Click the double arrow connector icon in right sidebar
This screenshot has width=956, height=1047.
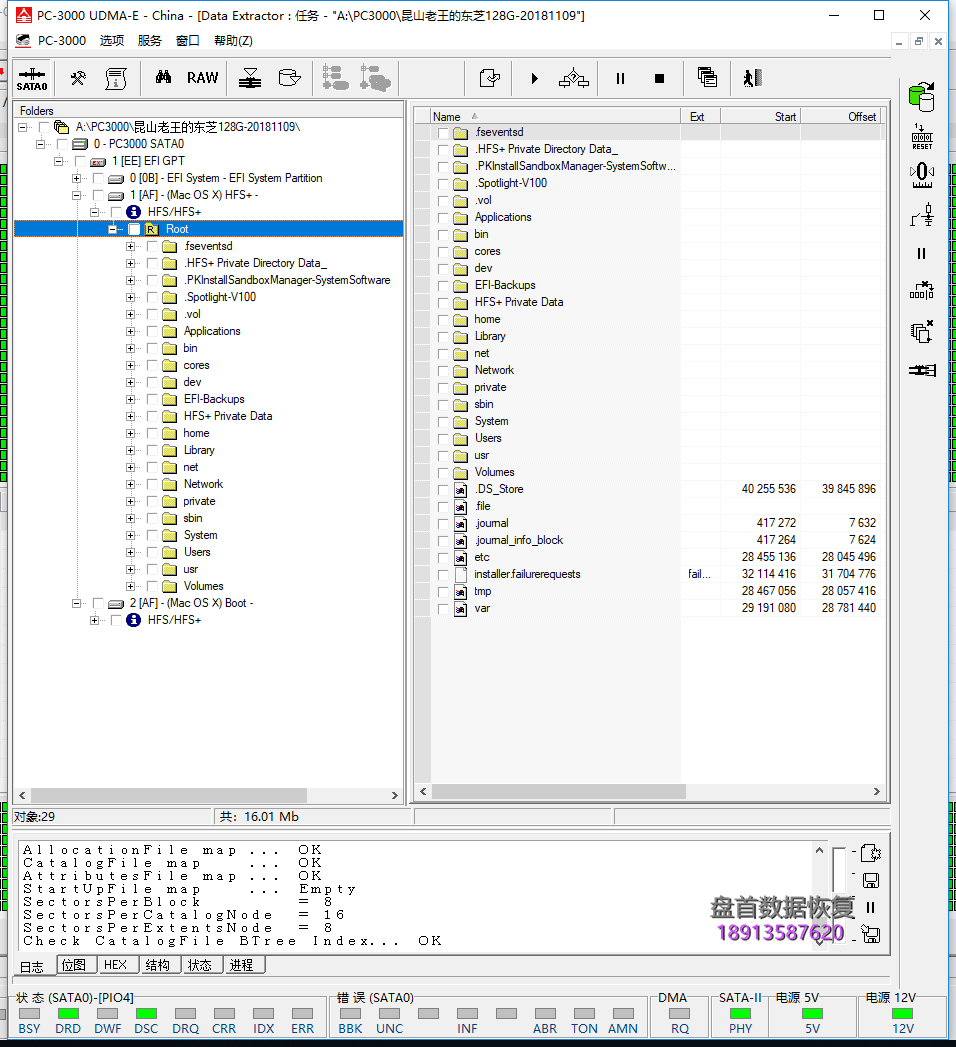point(922,370)
